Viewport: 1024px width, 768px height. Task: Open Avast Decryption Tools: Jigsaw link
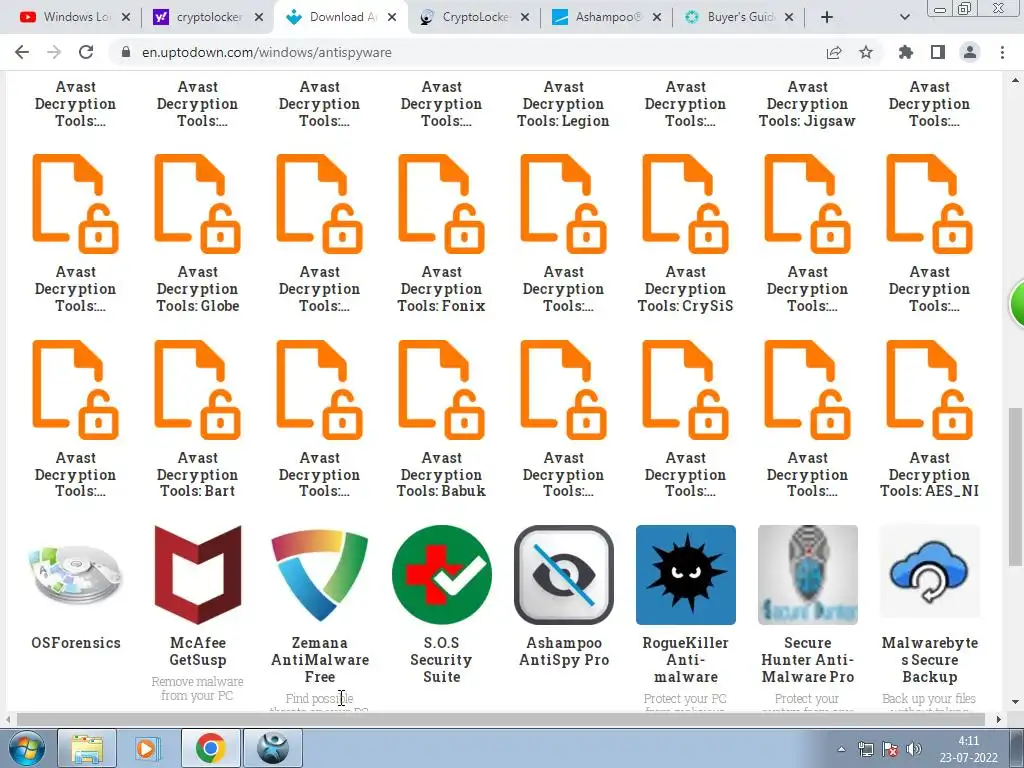808,104
